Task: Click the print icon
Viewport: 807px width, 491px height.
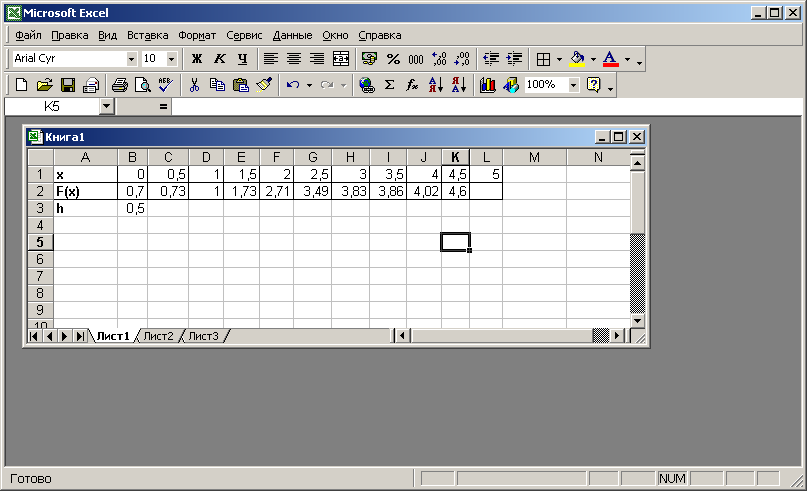Action: [120, 84]
